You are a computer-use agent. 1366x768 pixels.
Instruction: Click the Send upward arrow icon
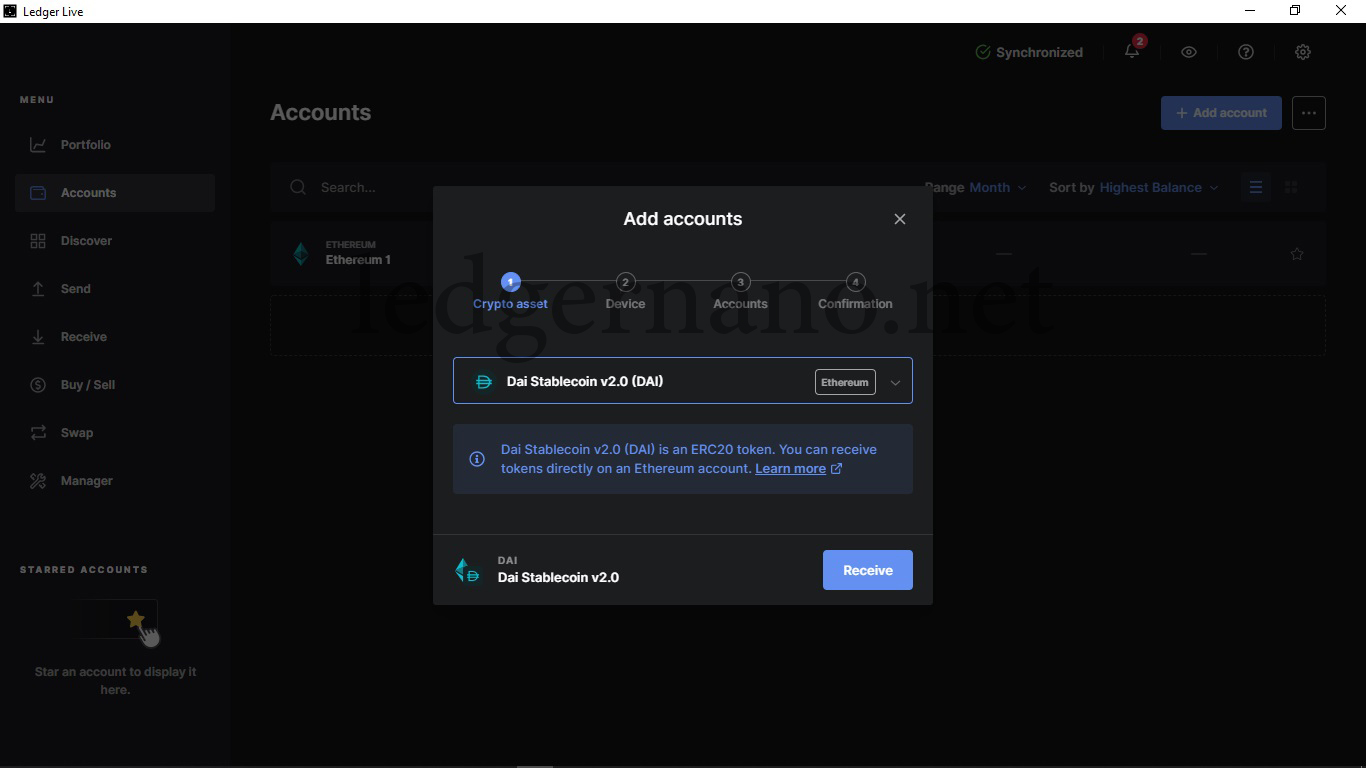click(38, 289)
